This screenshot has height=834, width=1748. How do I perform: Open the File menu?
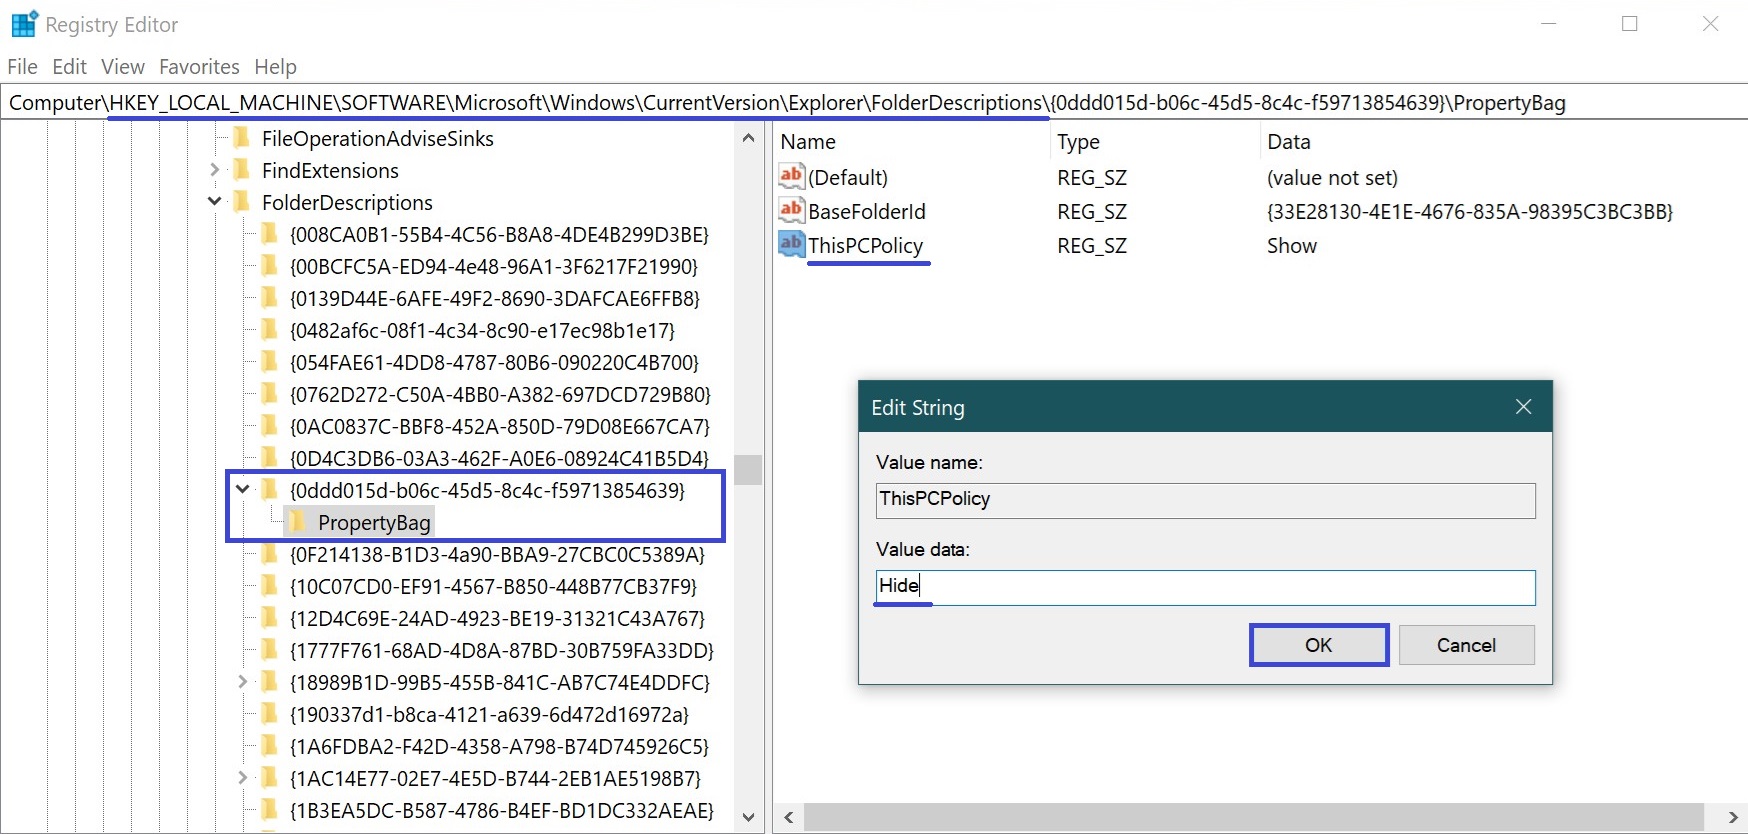[x=22, y=67]
